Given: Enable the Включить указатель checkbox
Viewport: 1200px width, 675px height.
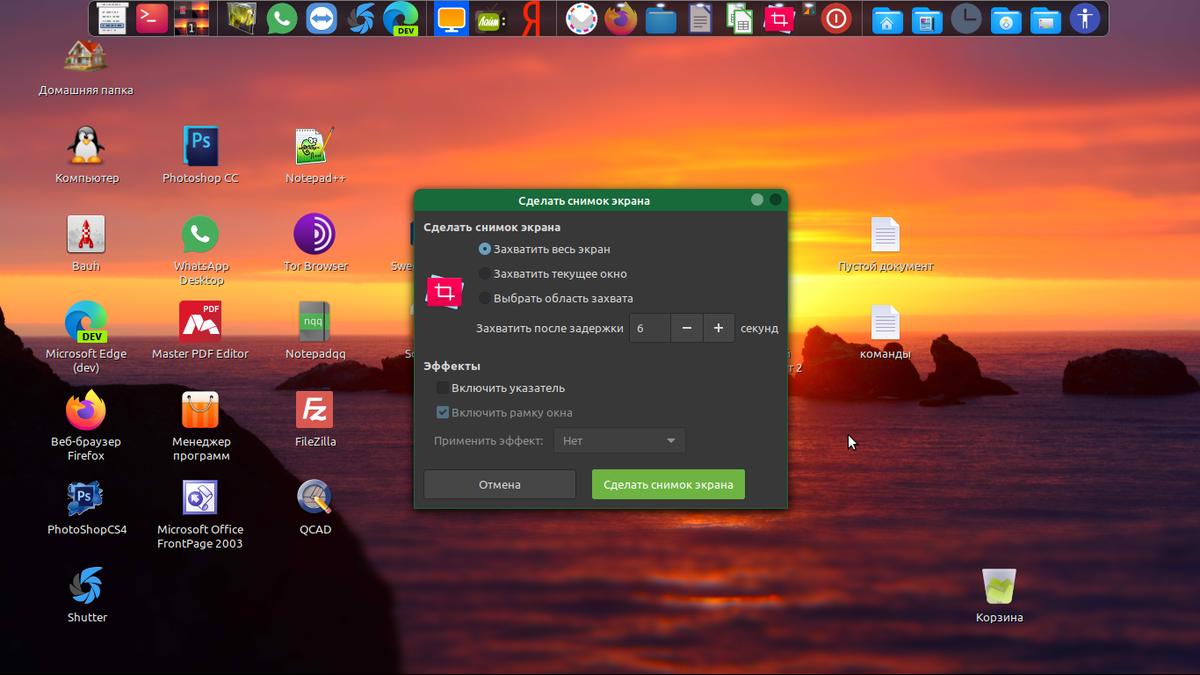Looking at the screenshot, I should (x=501, y=388).
